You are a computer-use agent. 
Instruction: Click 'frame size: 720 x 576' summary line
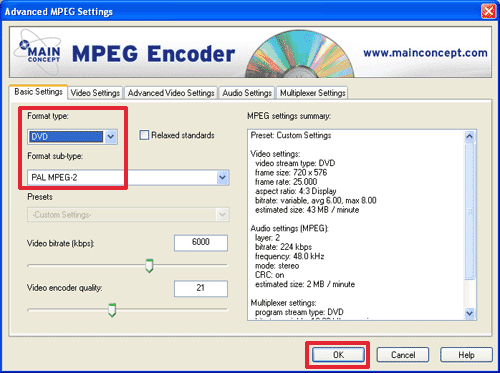(291, 173)
